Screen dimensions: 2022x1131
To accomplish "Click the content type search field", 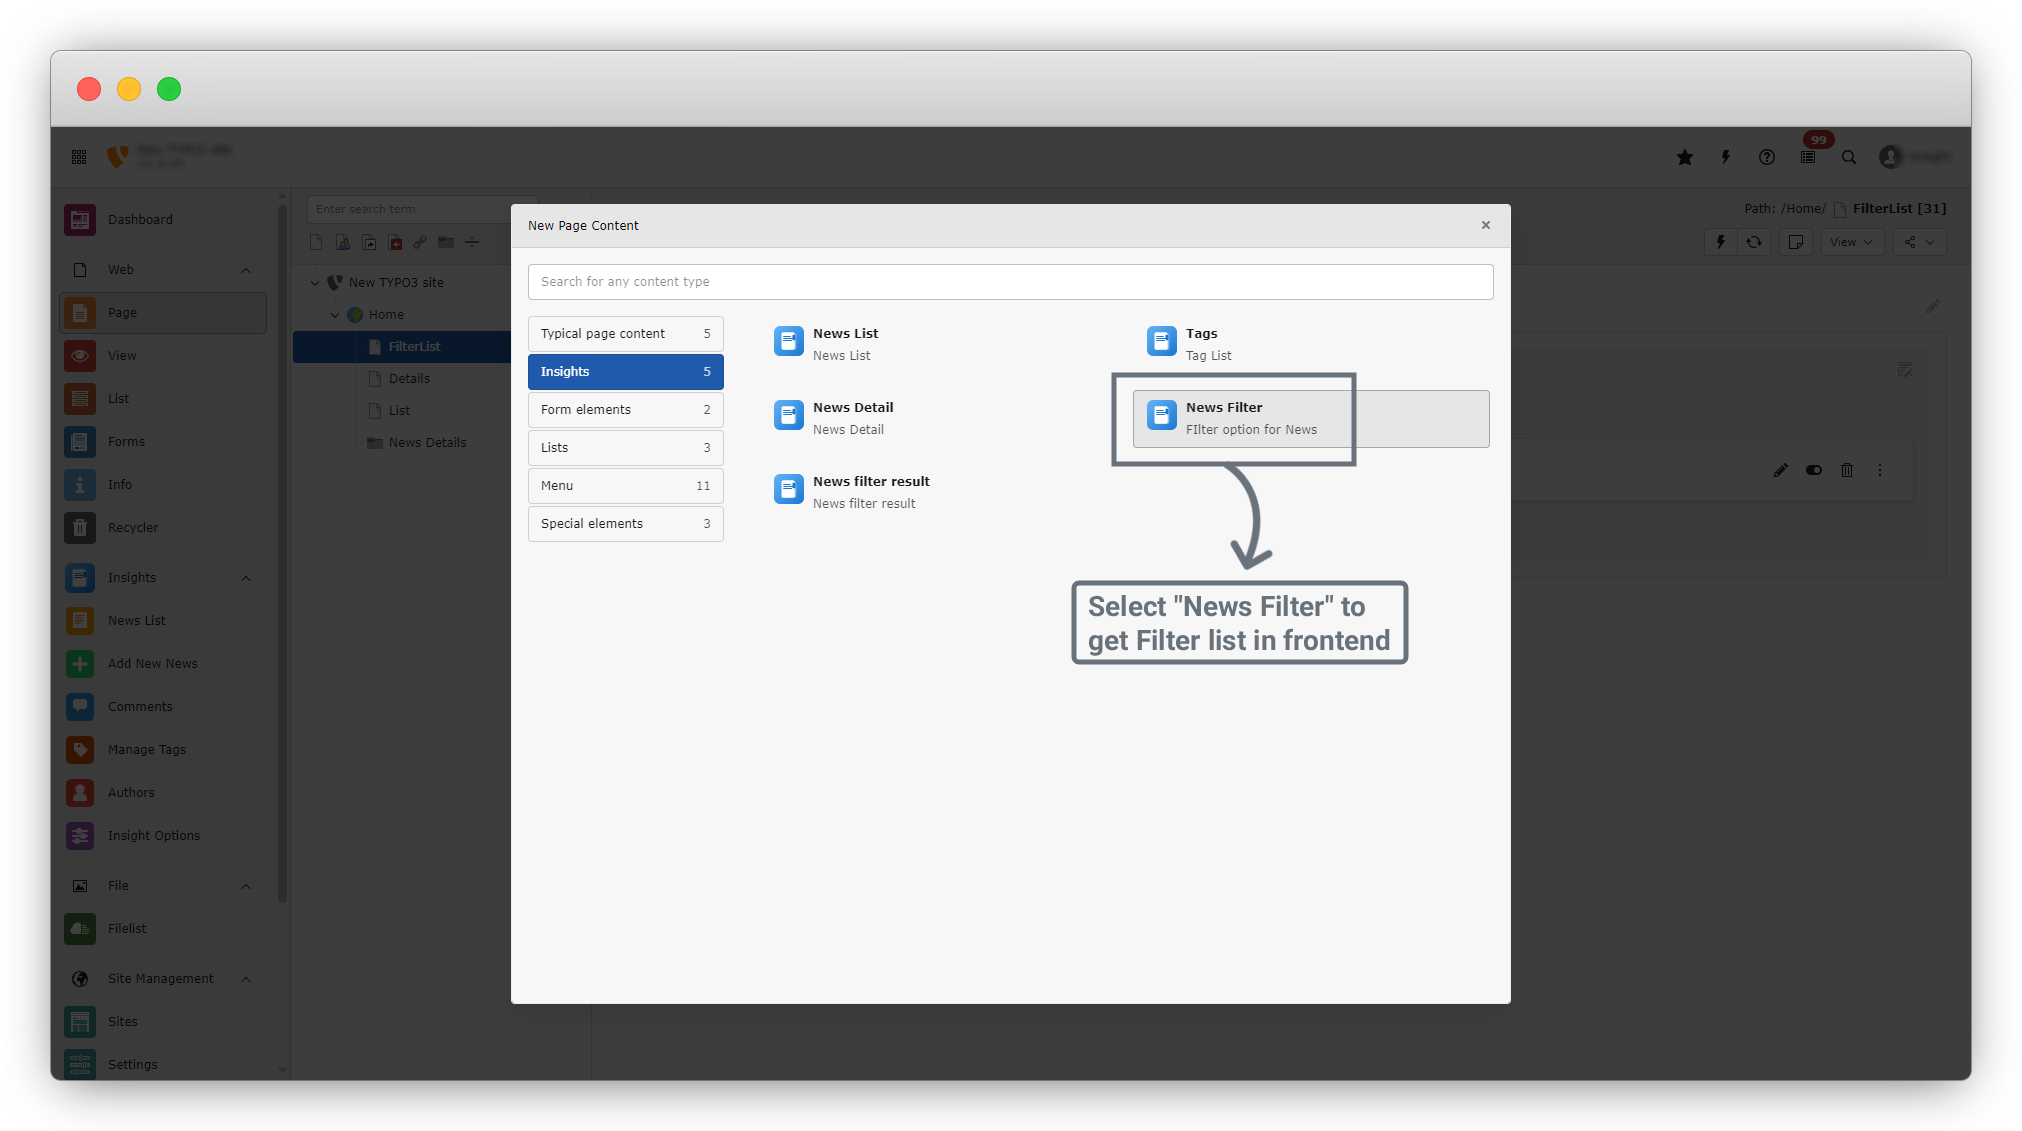I will [x=1010, y=282].
